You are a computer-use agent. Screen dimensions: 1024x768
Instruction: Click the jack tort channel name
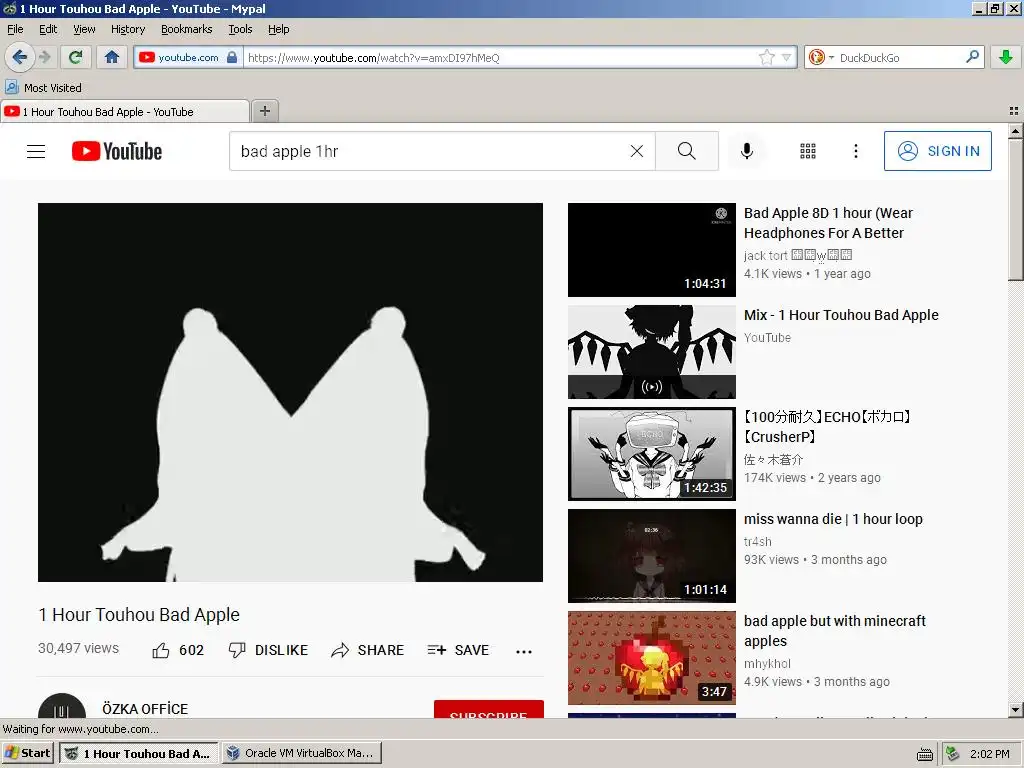coord(798,255)
